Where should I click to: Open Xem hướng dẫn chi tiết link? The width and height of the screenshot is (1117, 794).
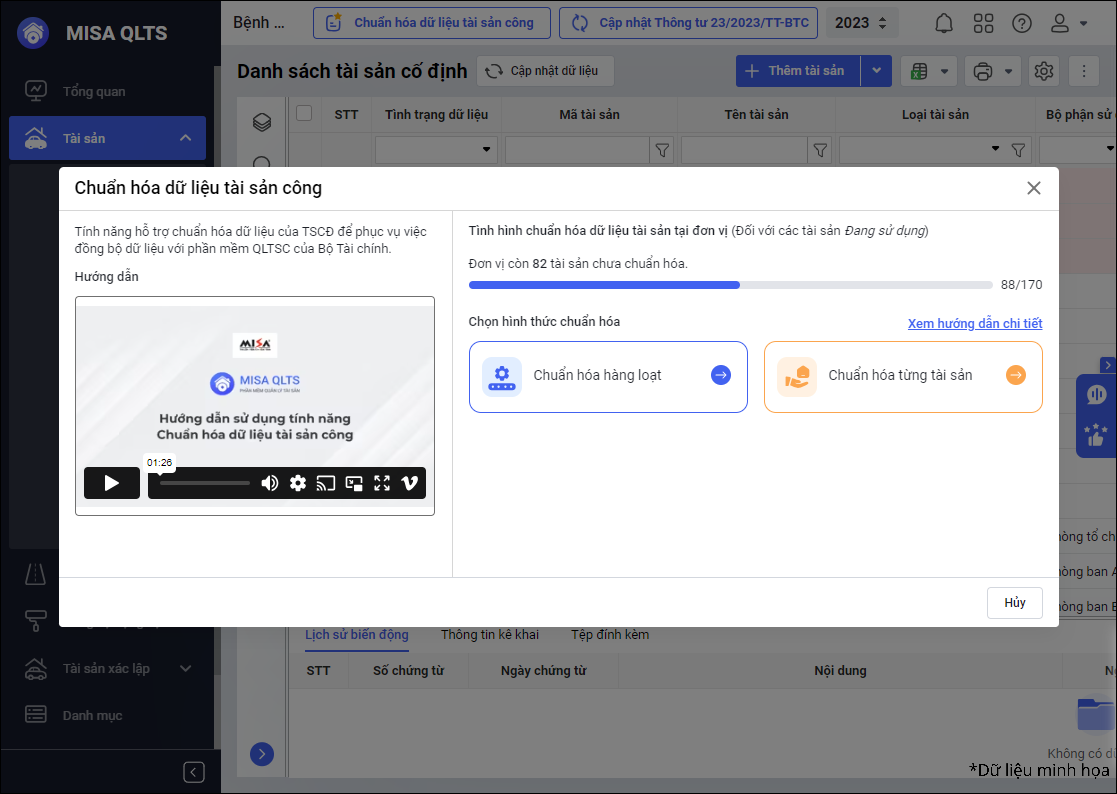coord(975,323)
